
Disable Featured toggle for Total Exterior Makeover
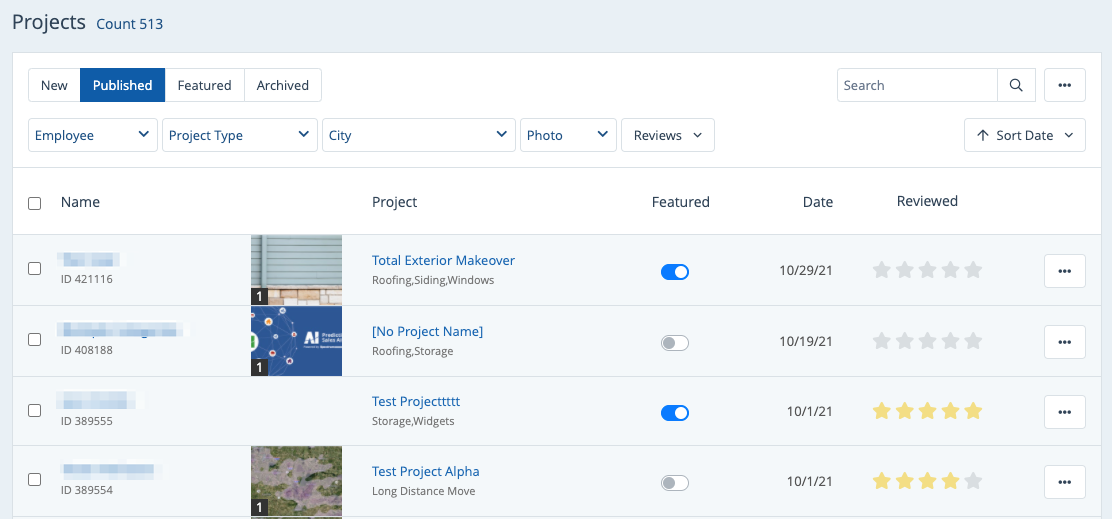675,272
